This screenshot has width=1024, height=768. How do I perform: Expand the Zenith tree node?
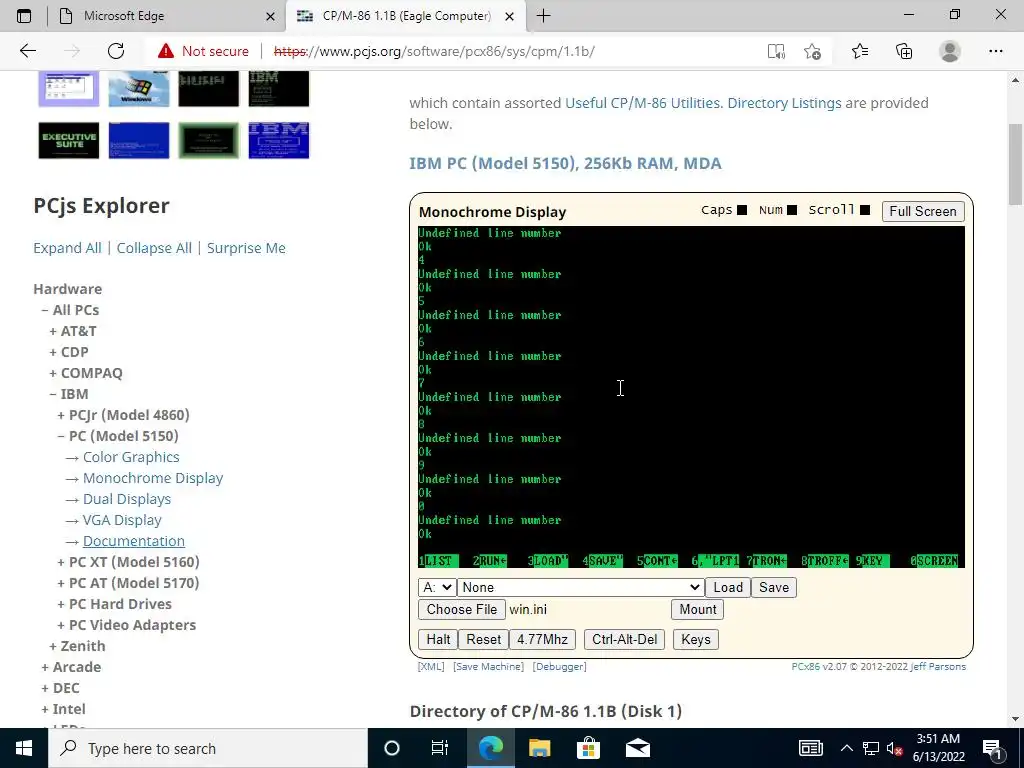(x=53, y=646)
